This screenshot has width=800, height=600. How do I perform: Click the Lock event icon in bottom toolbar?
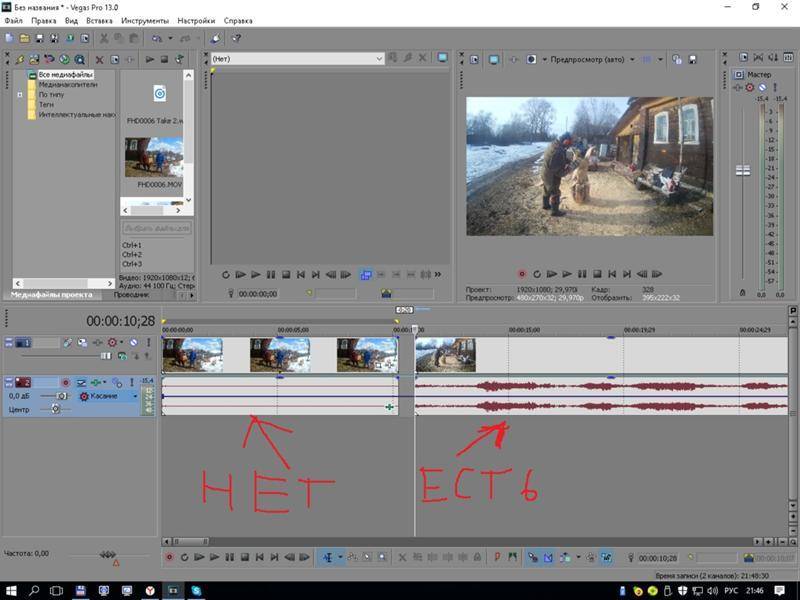pos(477,557)
